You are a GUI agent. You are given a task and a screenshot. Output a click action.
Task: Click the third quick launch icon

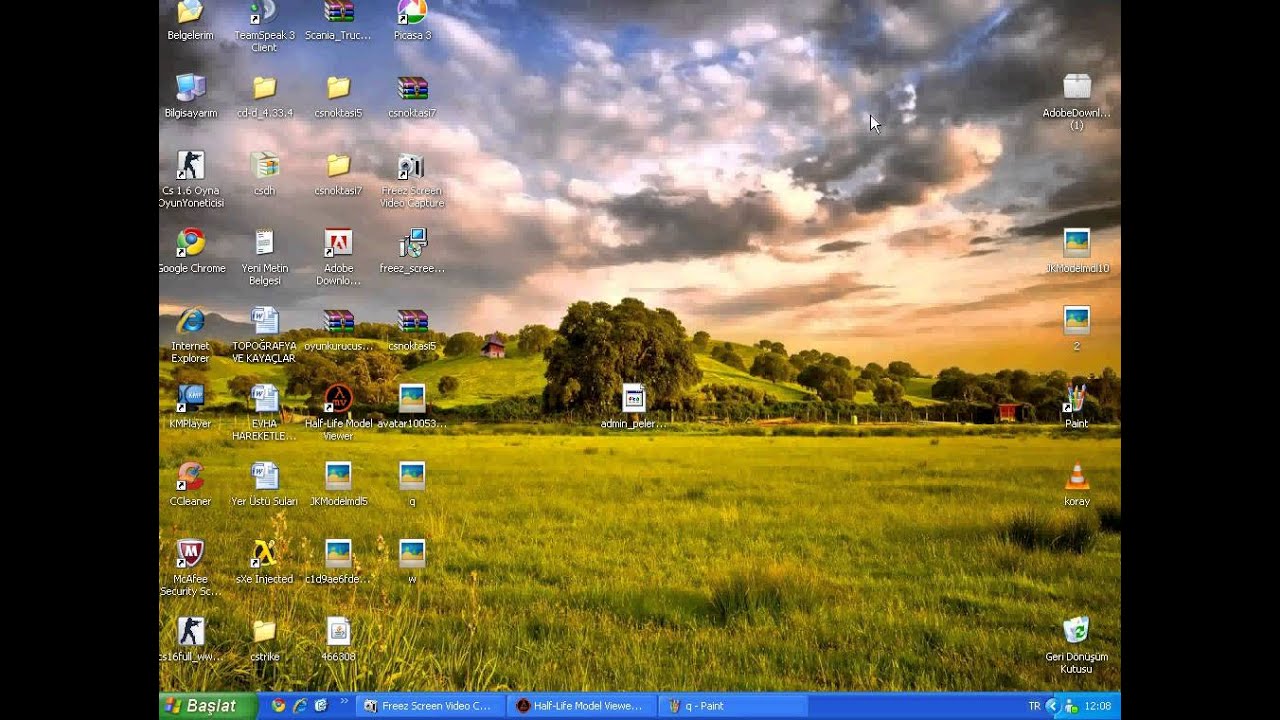point(320,706)
